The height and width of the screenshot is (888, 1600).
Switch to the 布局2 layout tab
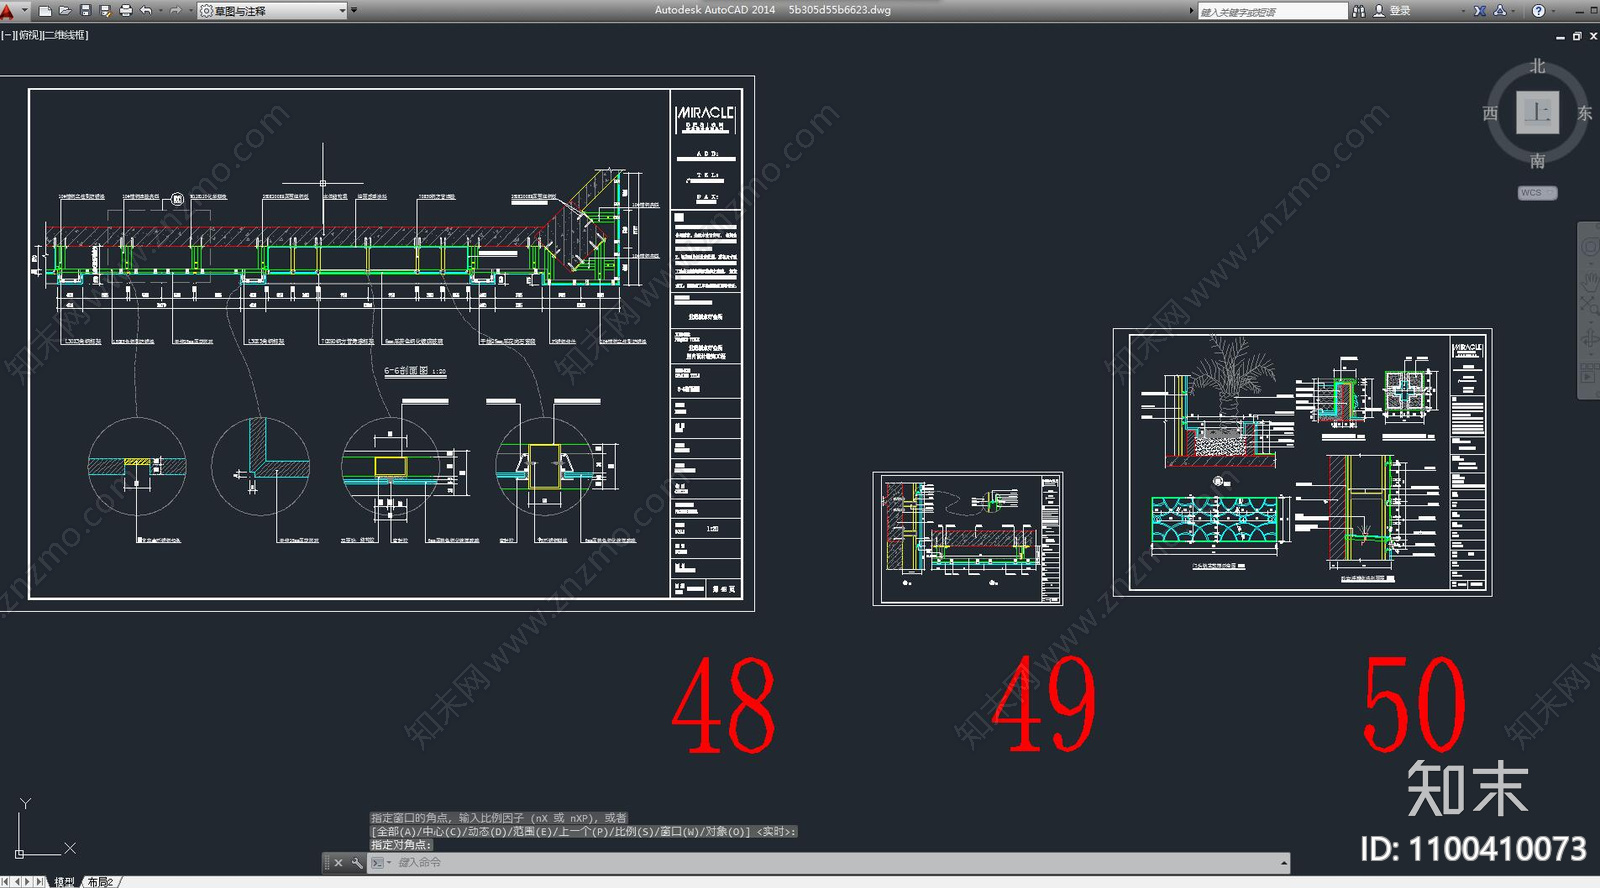pos(100,882)
